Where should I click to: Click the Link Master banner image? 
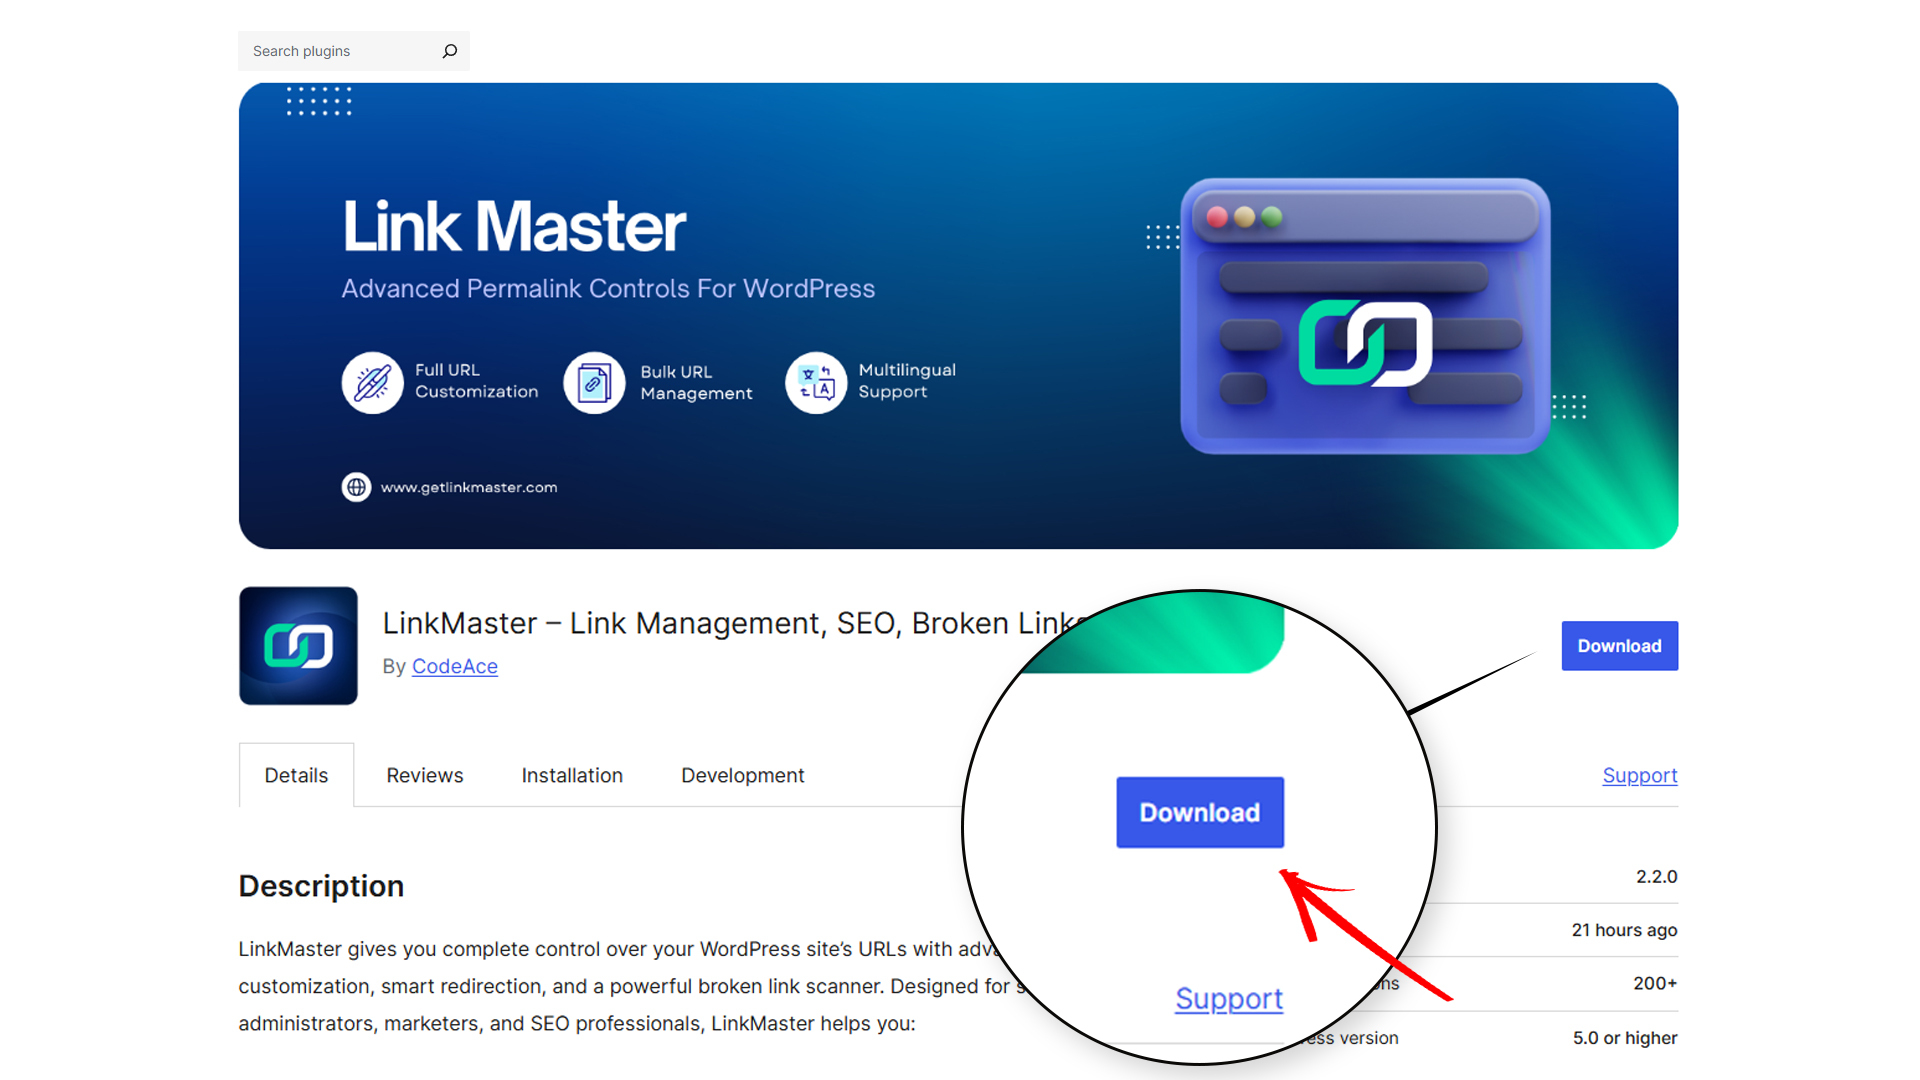958,316
